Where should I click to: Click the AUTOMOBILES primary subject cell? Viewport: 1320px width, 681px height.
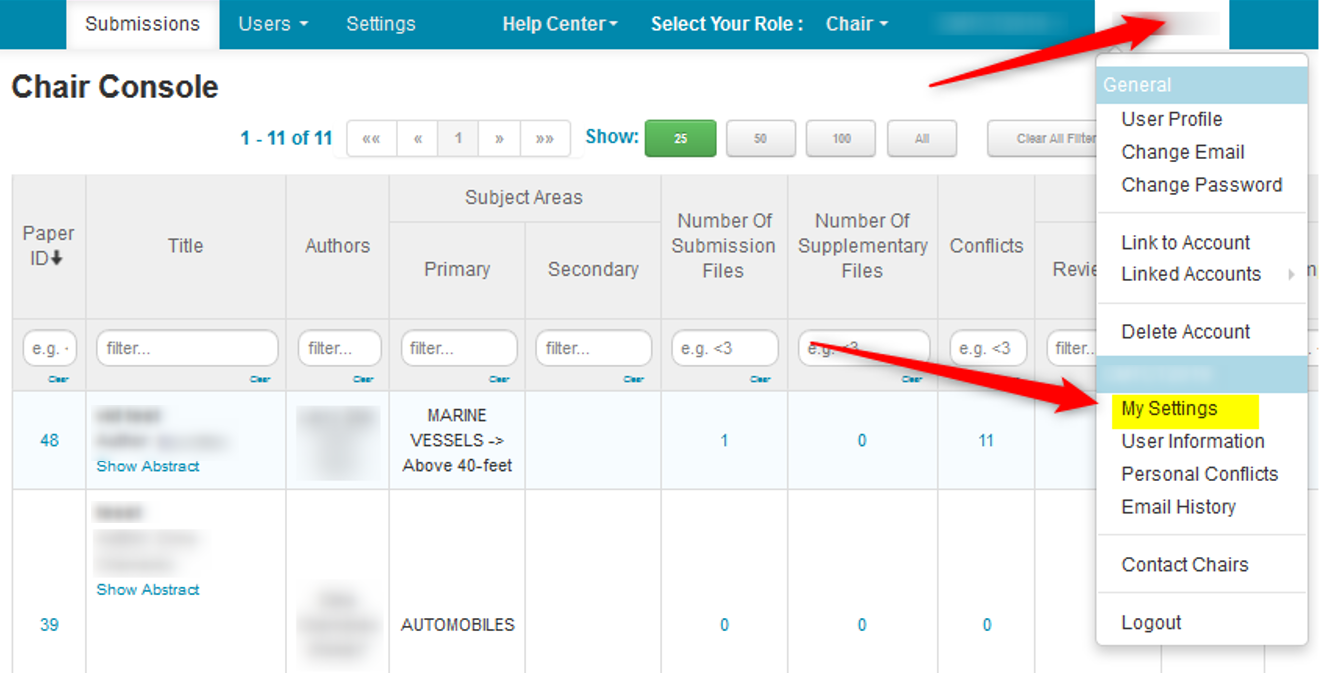point(458,625)
